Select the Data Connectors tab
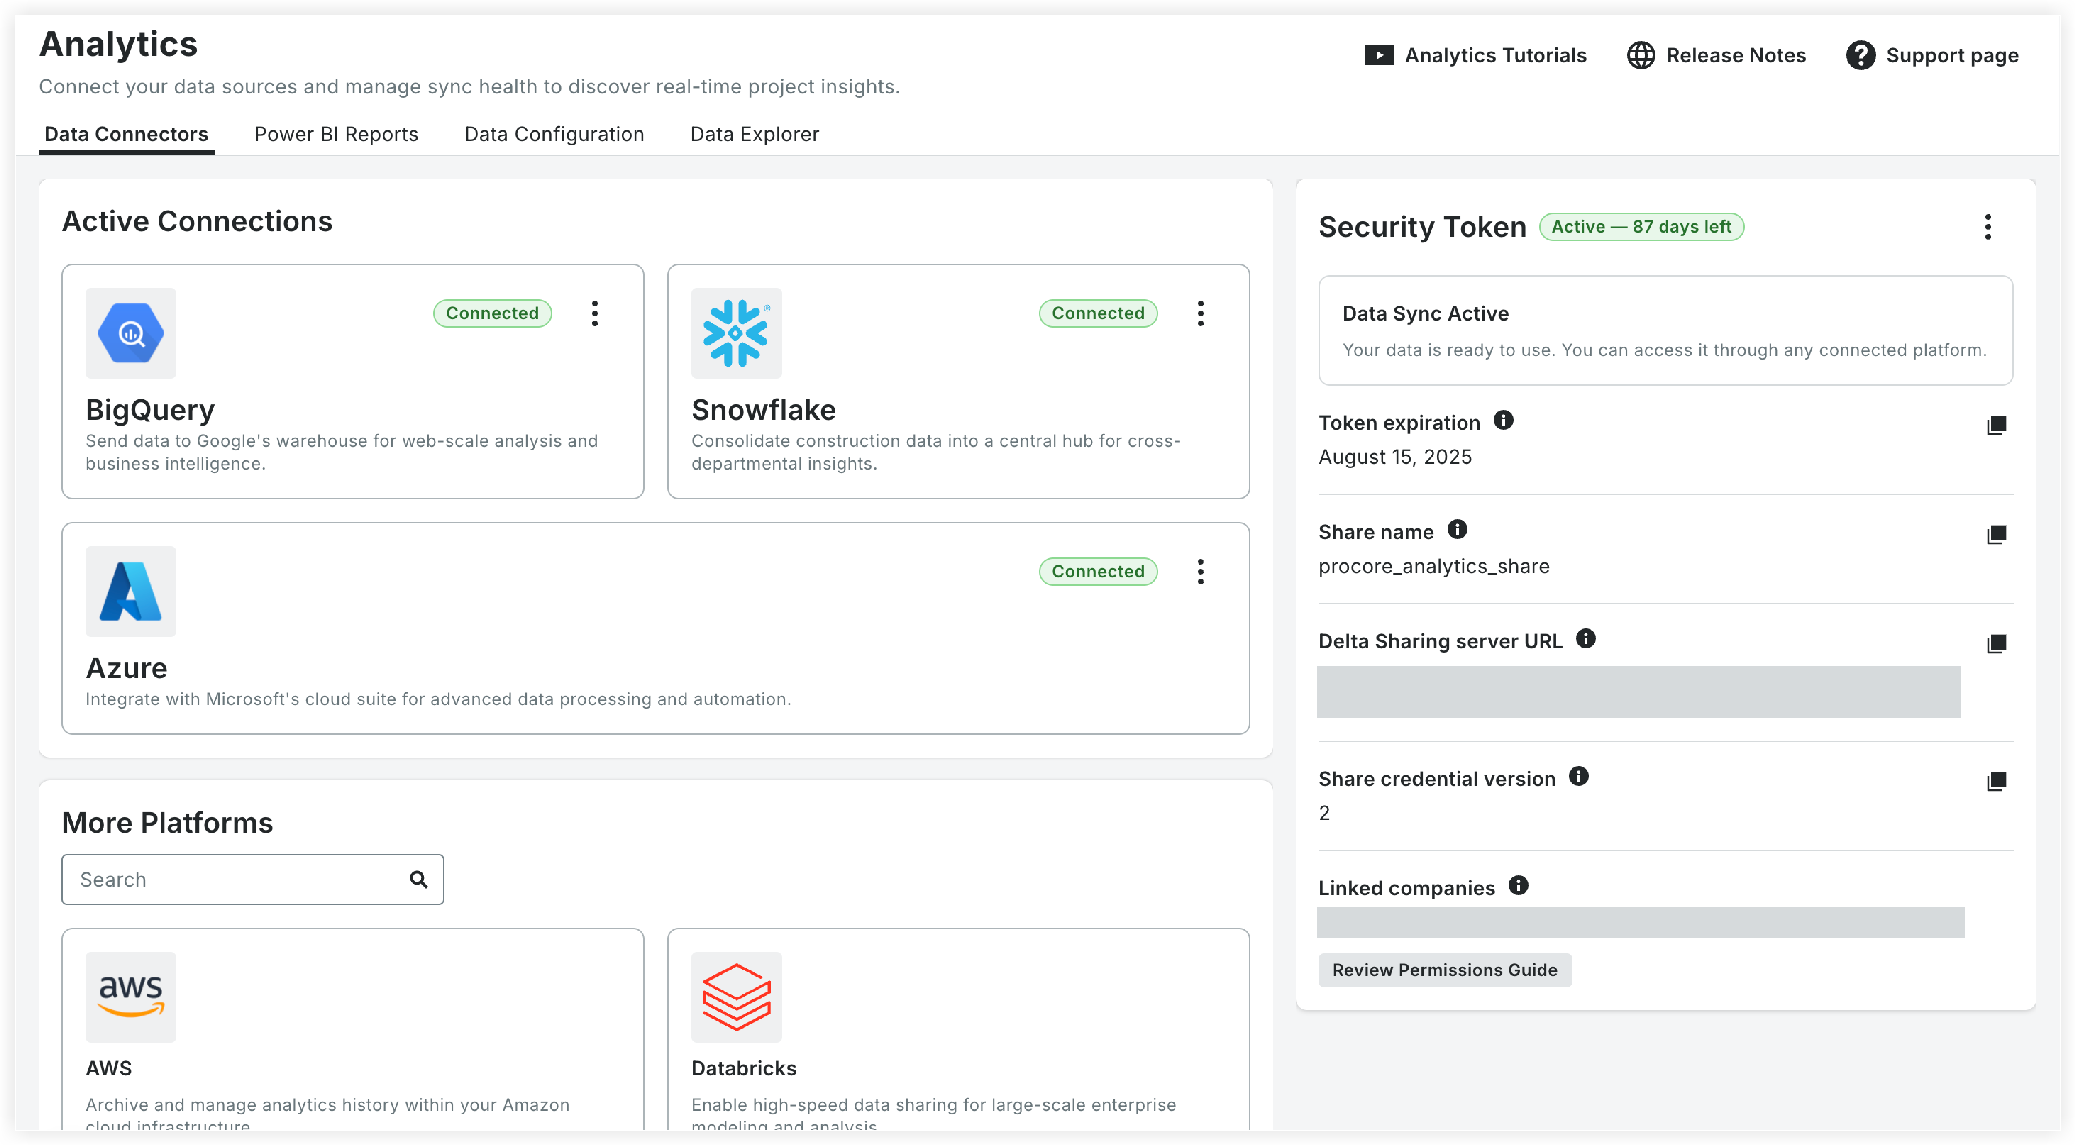2076x1146 pixels. (x=127, y=134)
